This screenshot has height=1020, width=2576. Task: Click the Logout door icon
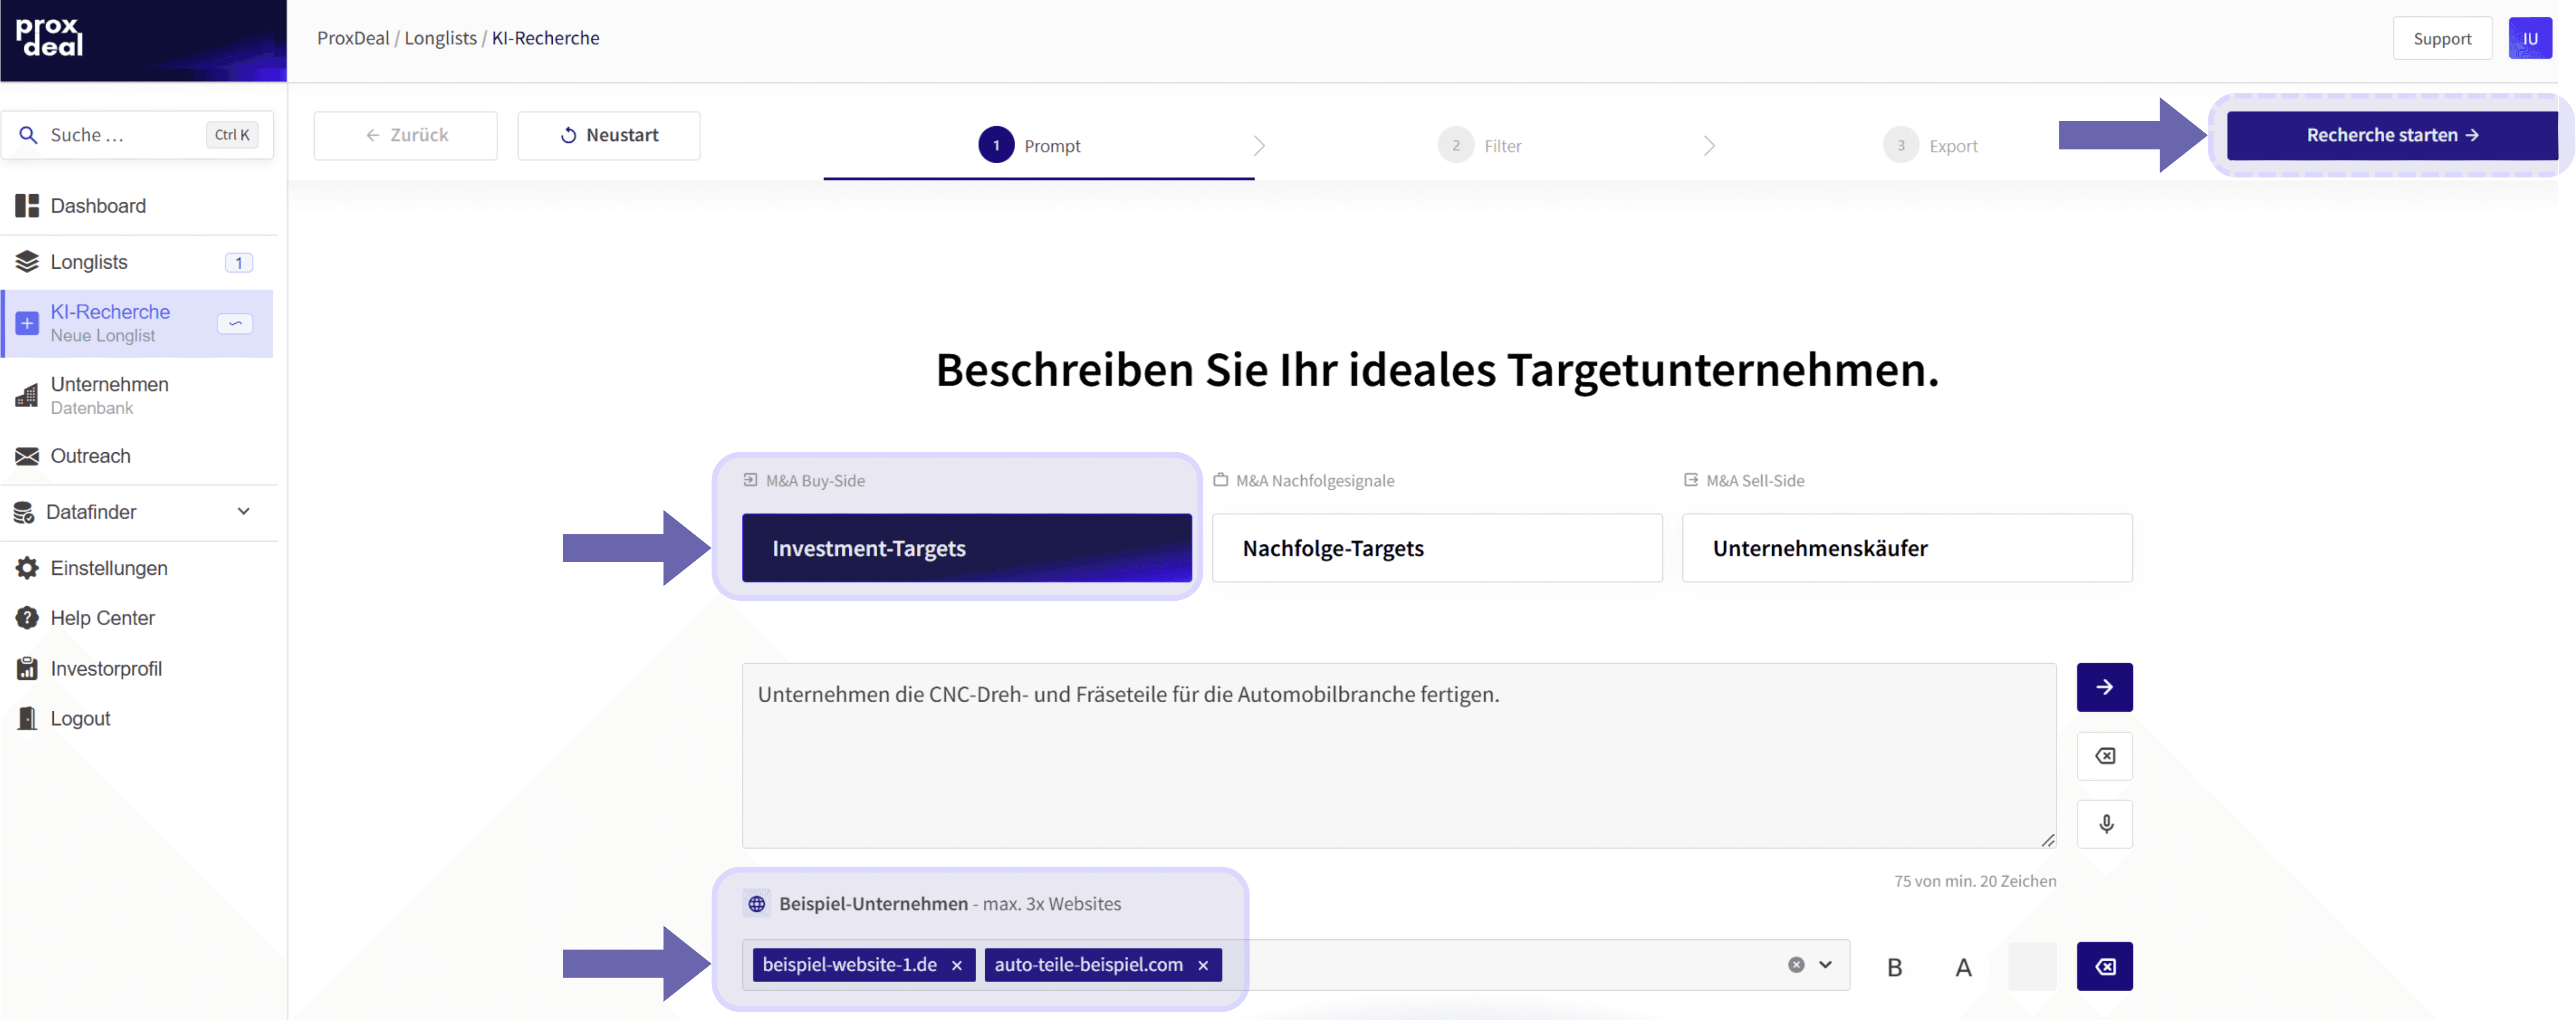point(27,718)
